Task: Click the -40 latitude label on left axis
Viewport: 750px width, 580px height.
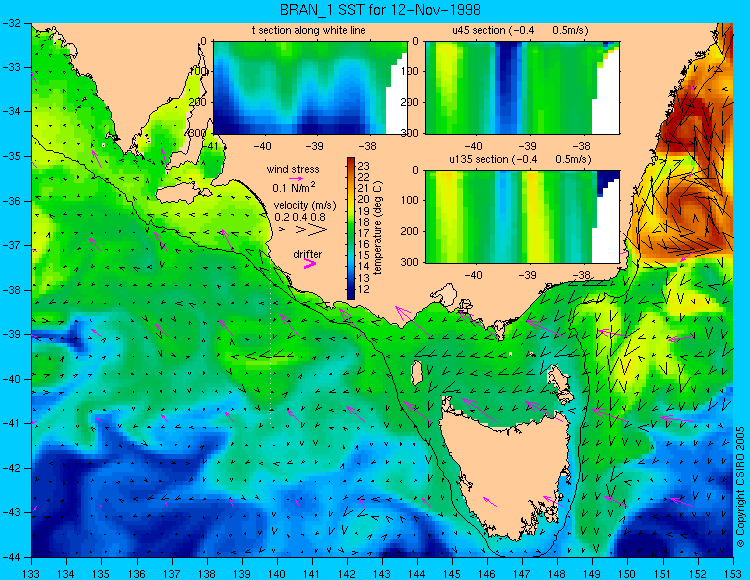Action: pyautogui.click(x=12, y=379)
